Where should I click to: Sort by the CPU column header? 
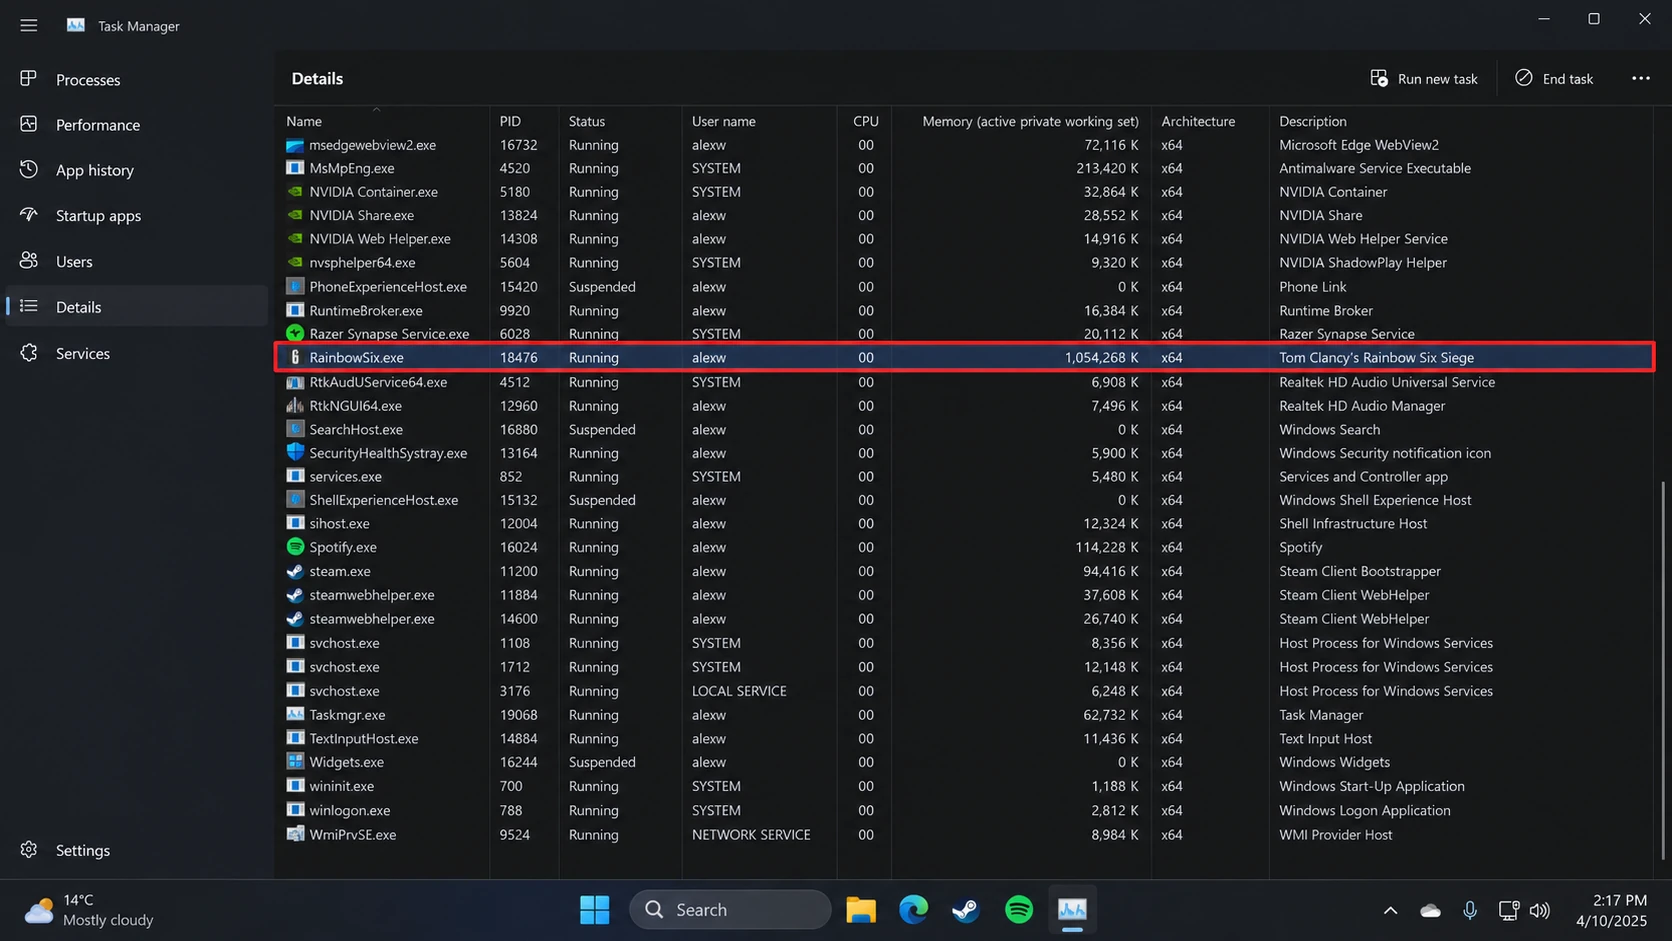pyautogui.click(x=866, y=121)
